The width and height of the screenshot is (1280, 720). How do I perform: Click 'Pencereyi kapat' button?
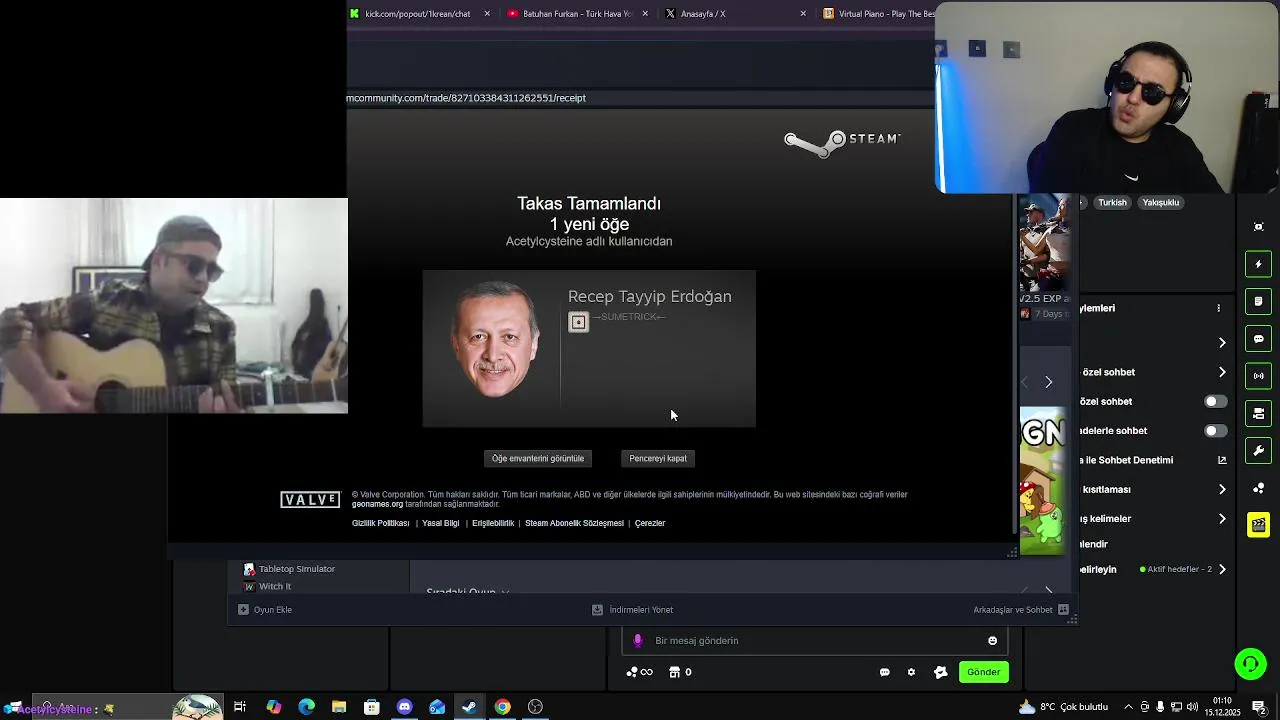(658, 458)
